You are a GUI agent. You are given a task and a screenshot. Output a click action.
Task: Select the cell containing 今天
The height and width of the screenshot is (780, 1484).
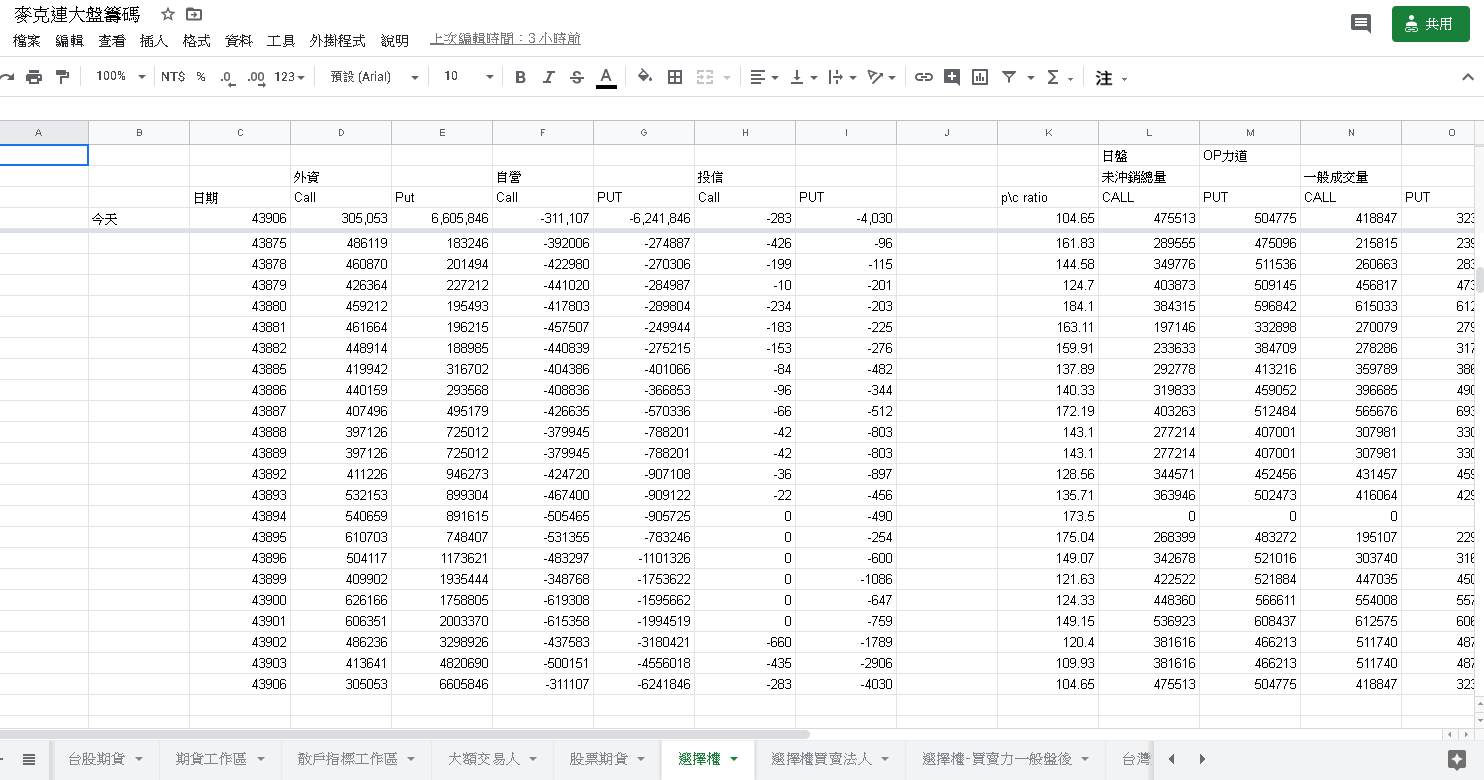(x=139, y=218)
